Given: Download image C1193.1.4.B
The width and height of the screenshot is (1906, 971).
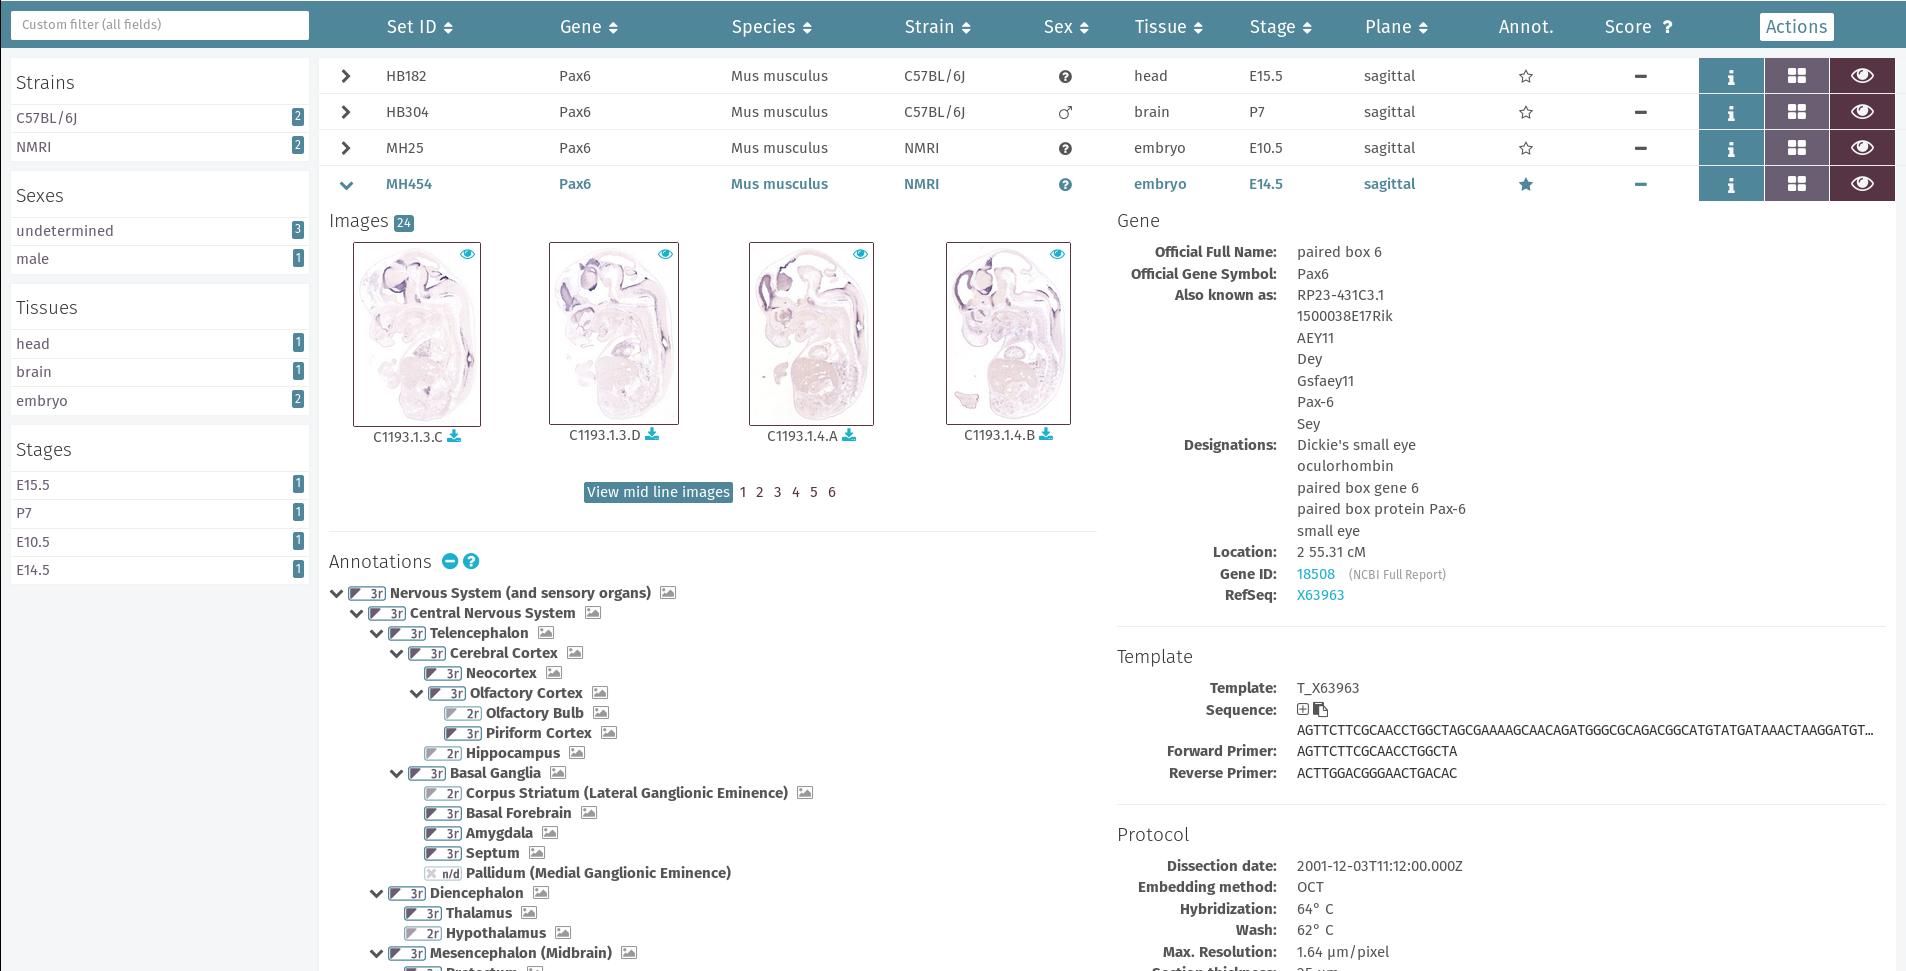Looking at the screenshot, I should pyautogui.click(x=1046, y=434).
